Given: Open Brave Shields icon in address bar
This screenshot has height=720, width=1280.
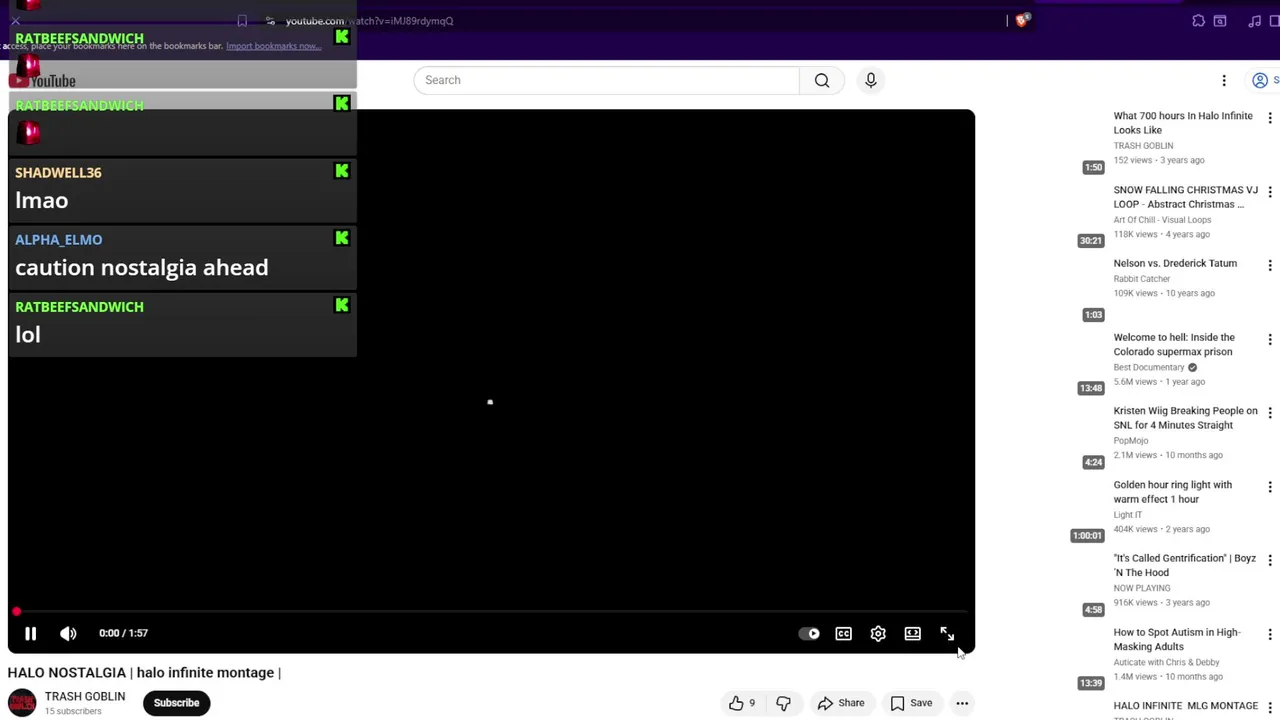Looking at the screenshot, I should coord(1022,20).
